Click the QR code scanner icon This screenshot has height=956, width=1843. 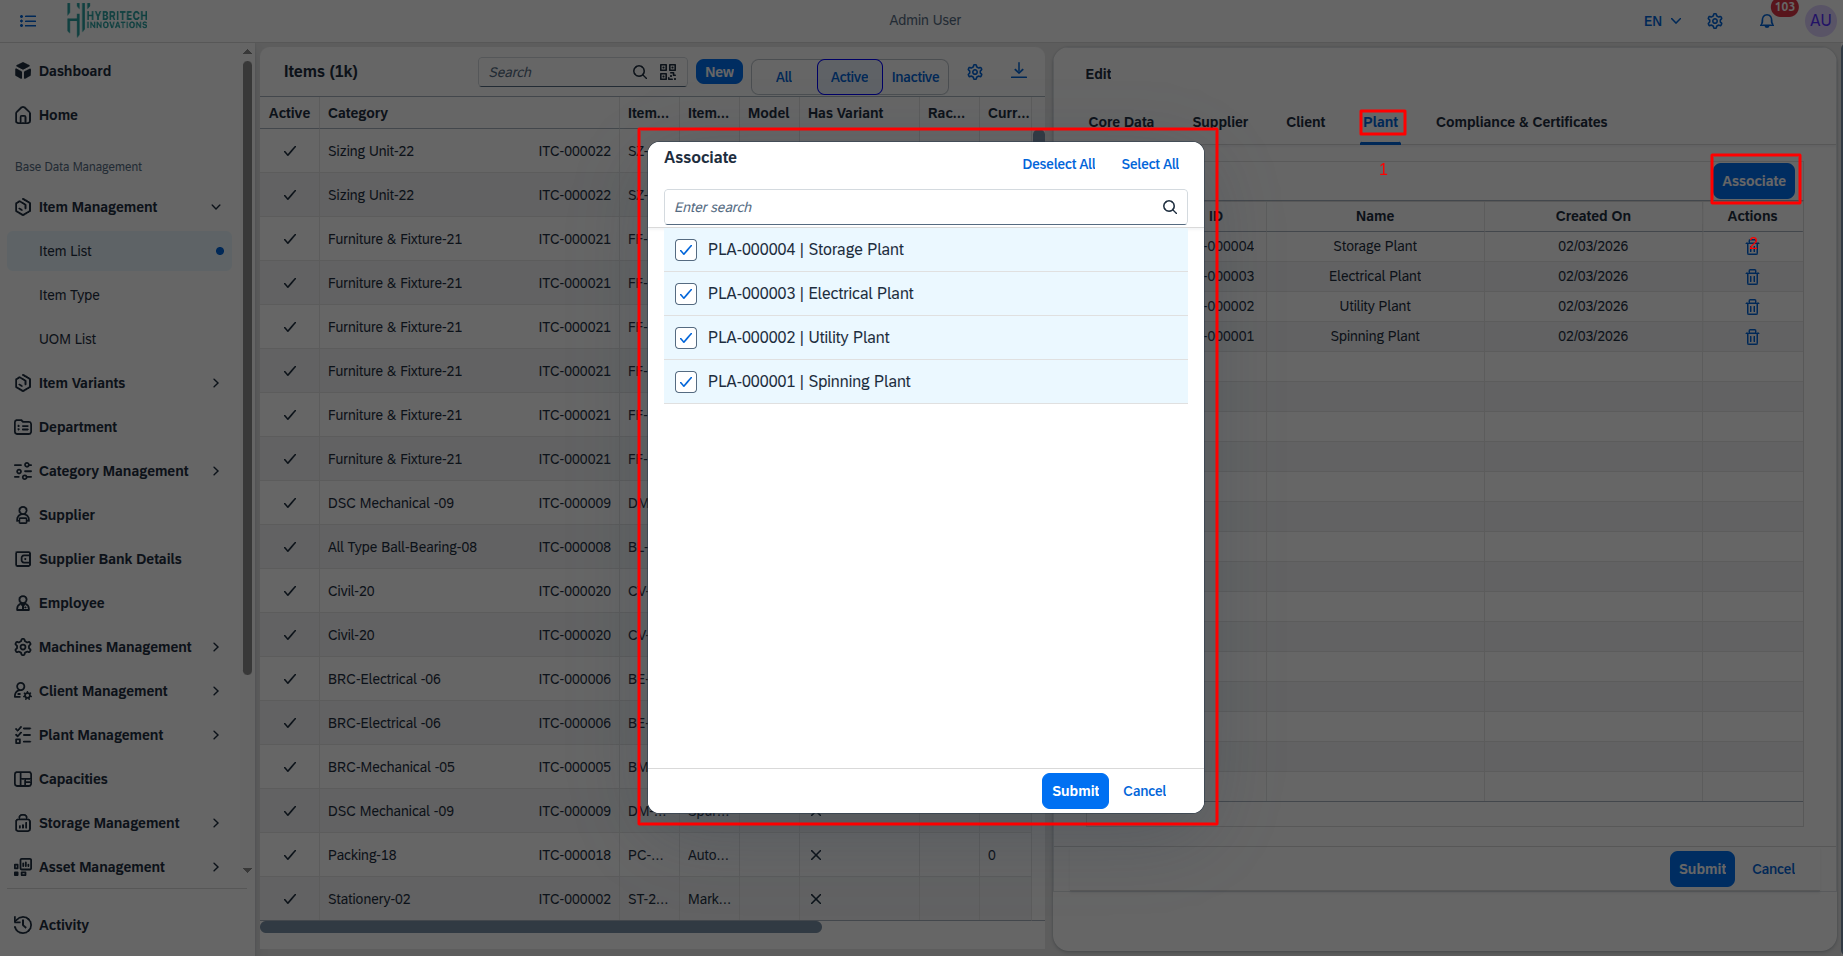668,72
